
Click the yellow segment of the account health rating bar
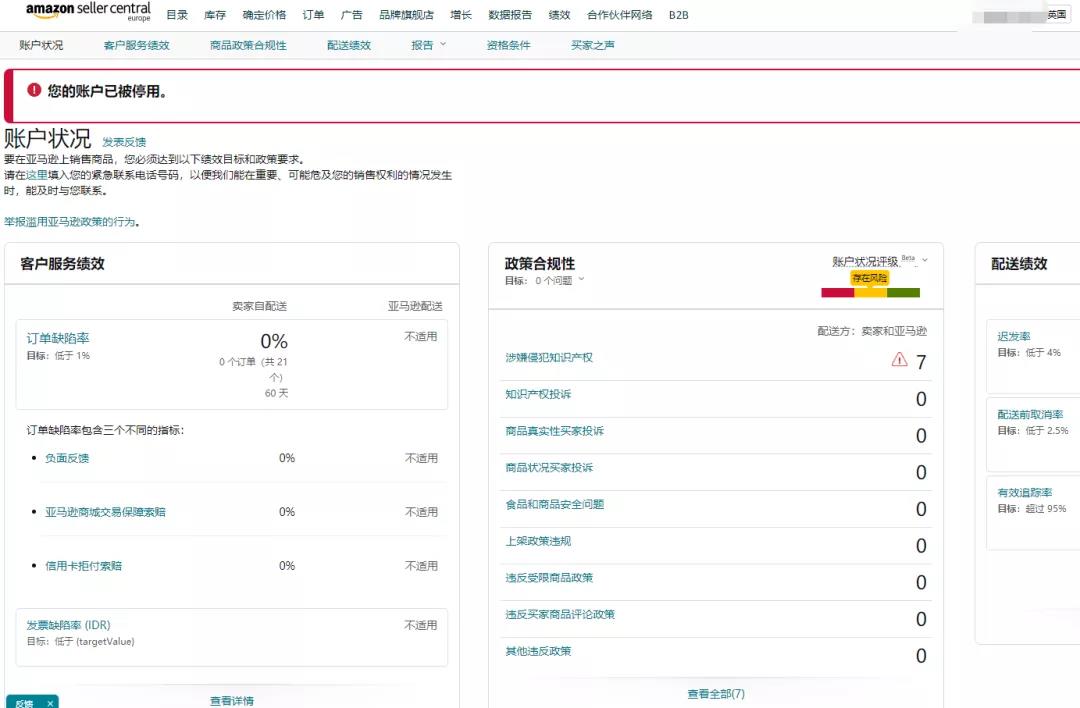868,292
